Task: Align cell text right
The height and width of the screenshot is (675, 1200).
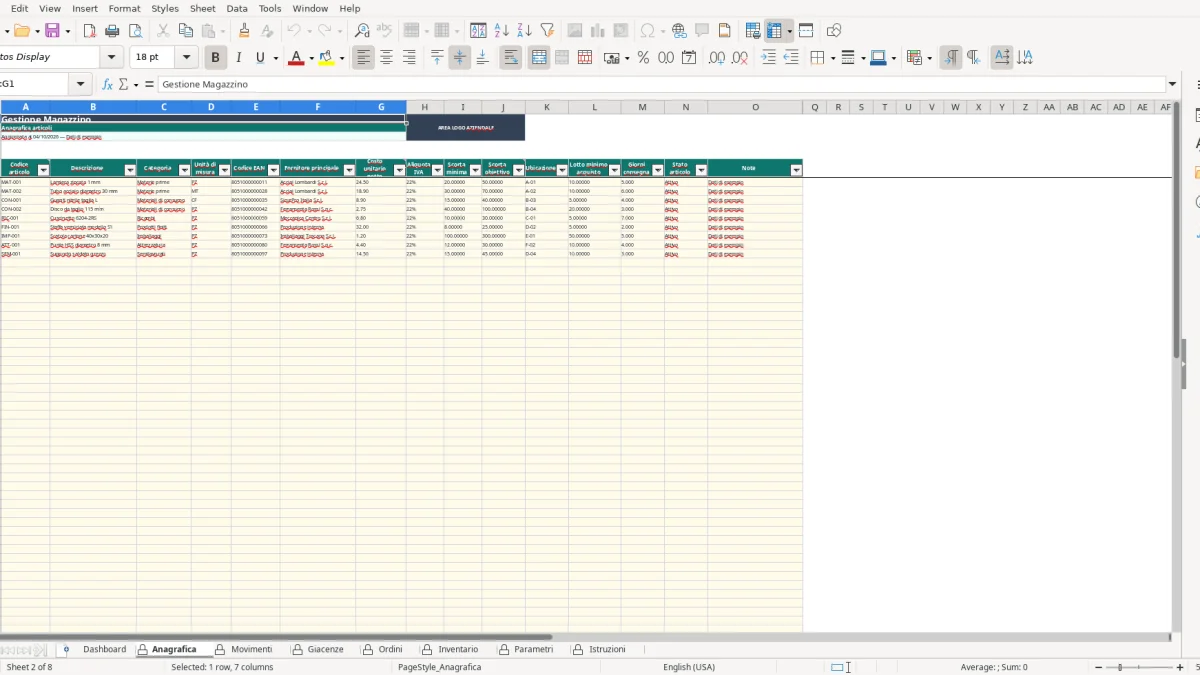Action: point(409,58)
